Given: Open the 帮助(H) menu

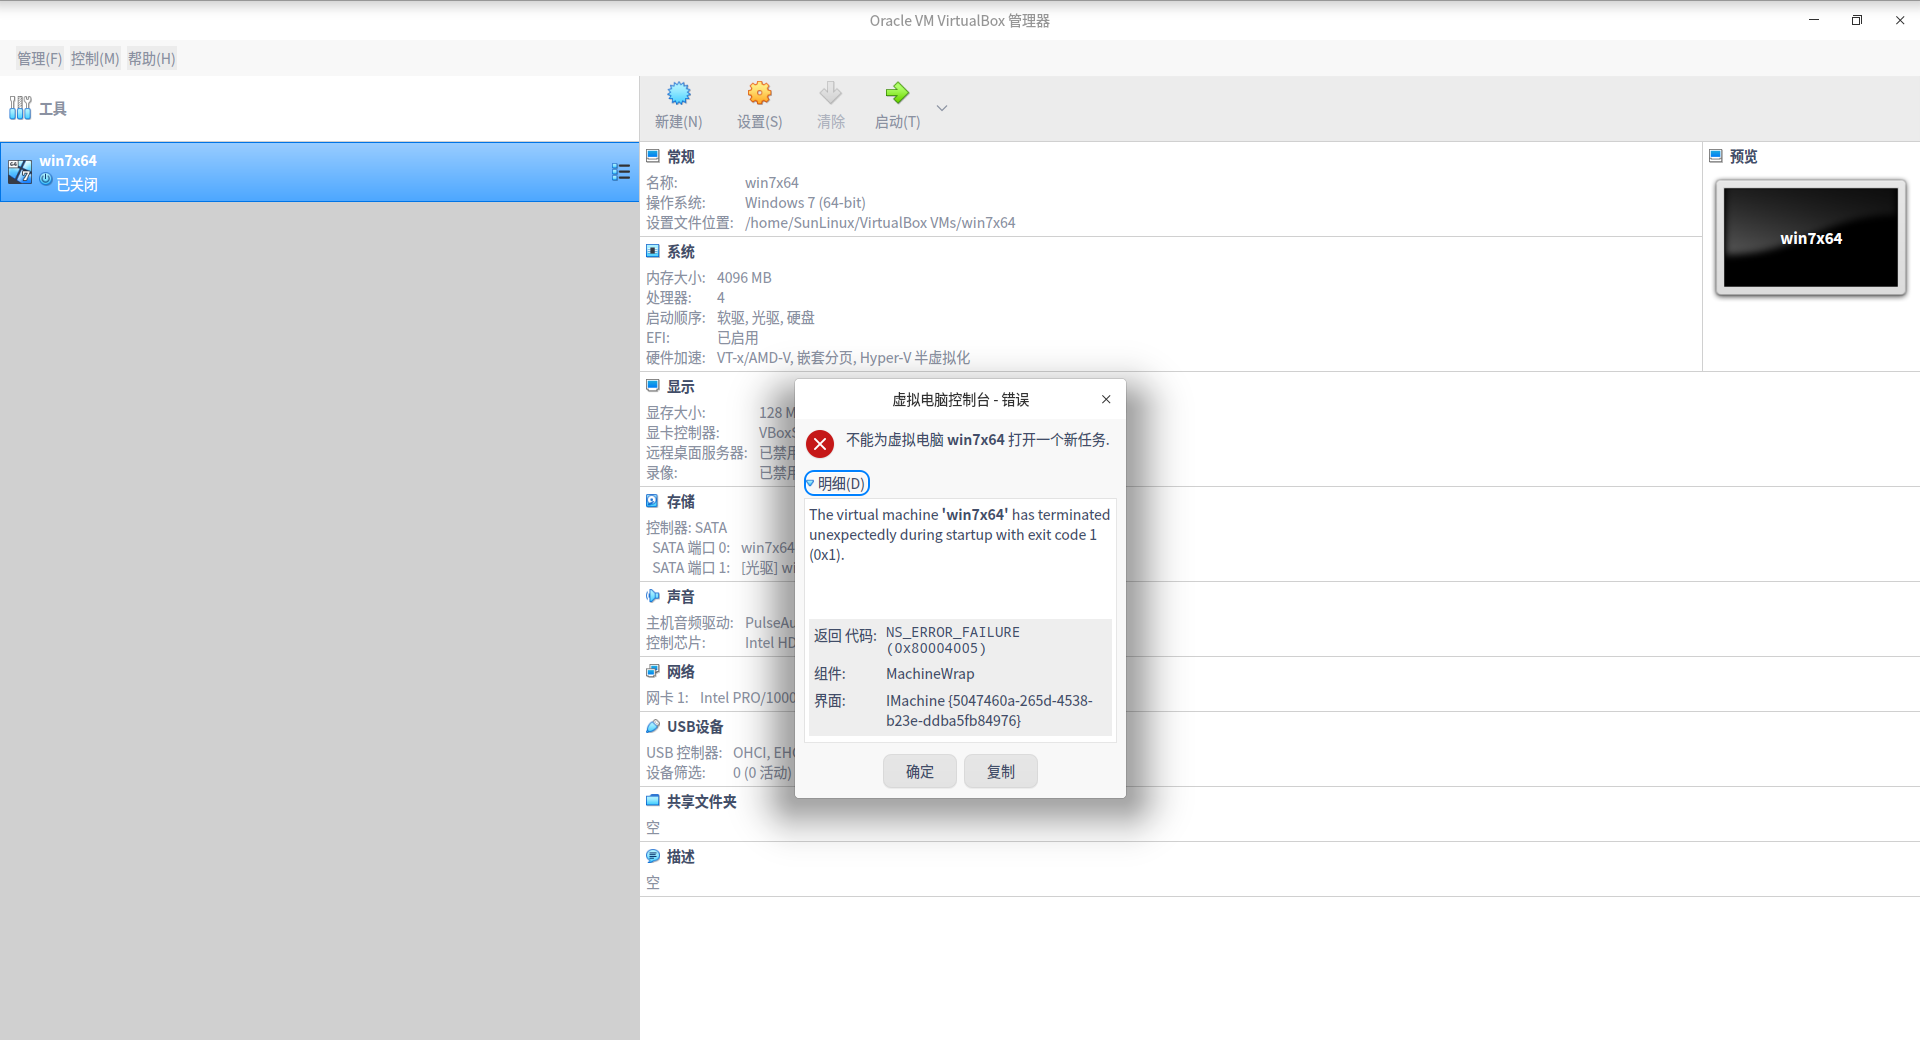Looking at the screenshot, I should pyautogui.click(x=152, y=59).
